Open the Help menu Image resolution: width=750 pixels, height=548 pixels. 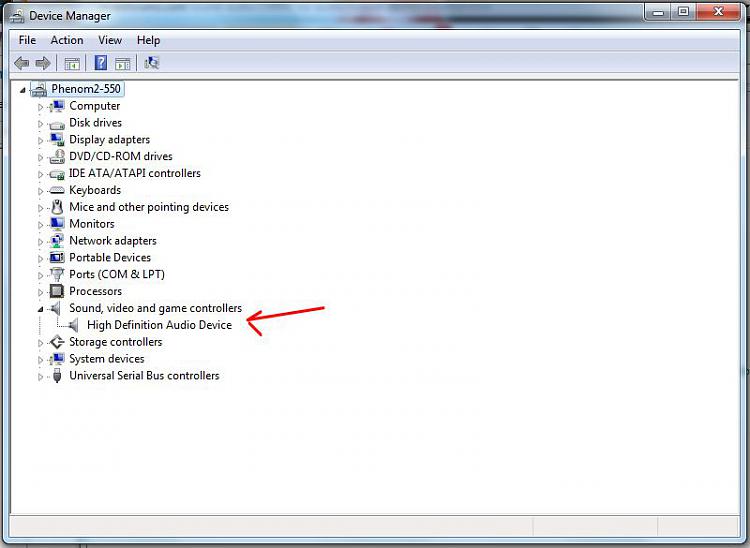[148, 40]
